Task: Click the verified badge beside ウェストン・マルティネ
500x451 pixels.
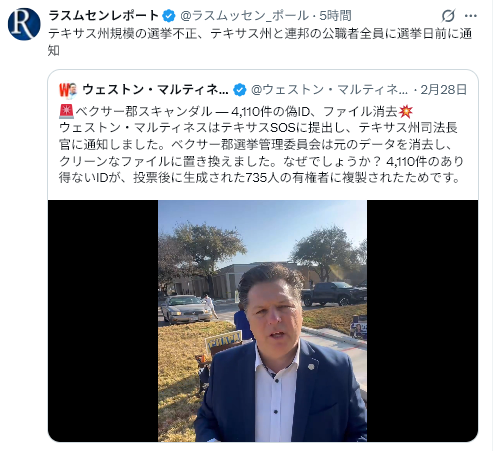Action: pyautogui.click(x=239, y=90)
